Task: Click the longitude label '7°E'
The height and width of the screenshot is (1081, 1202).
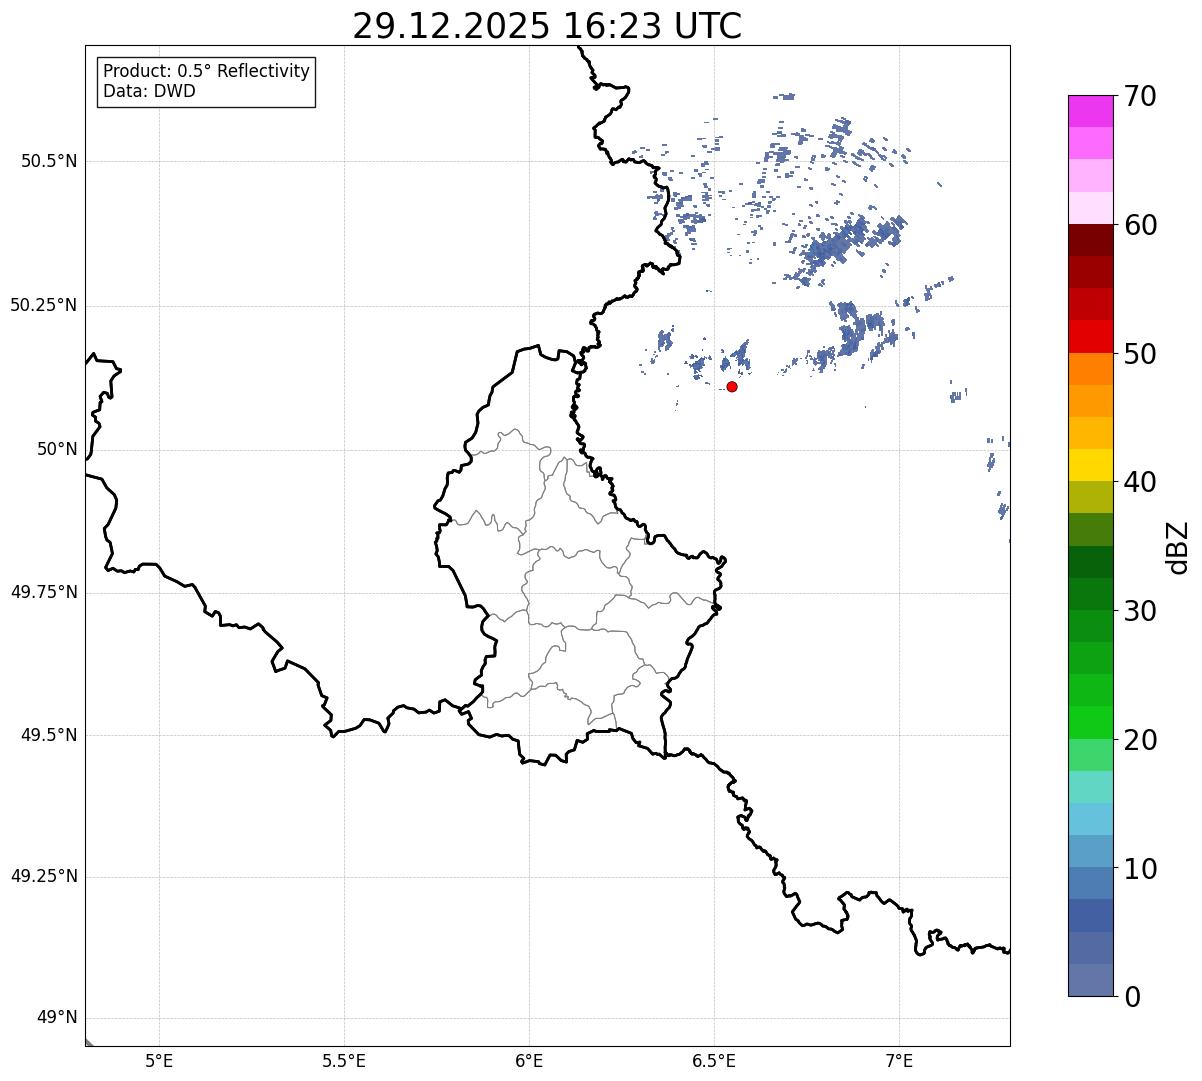Action: (899, 1062)
